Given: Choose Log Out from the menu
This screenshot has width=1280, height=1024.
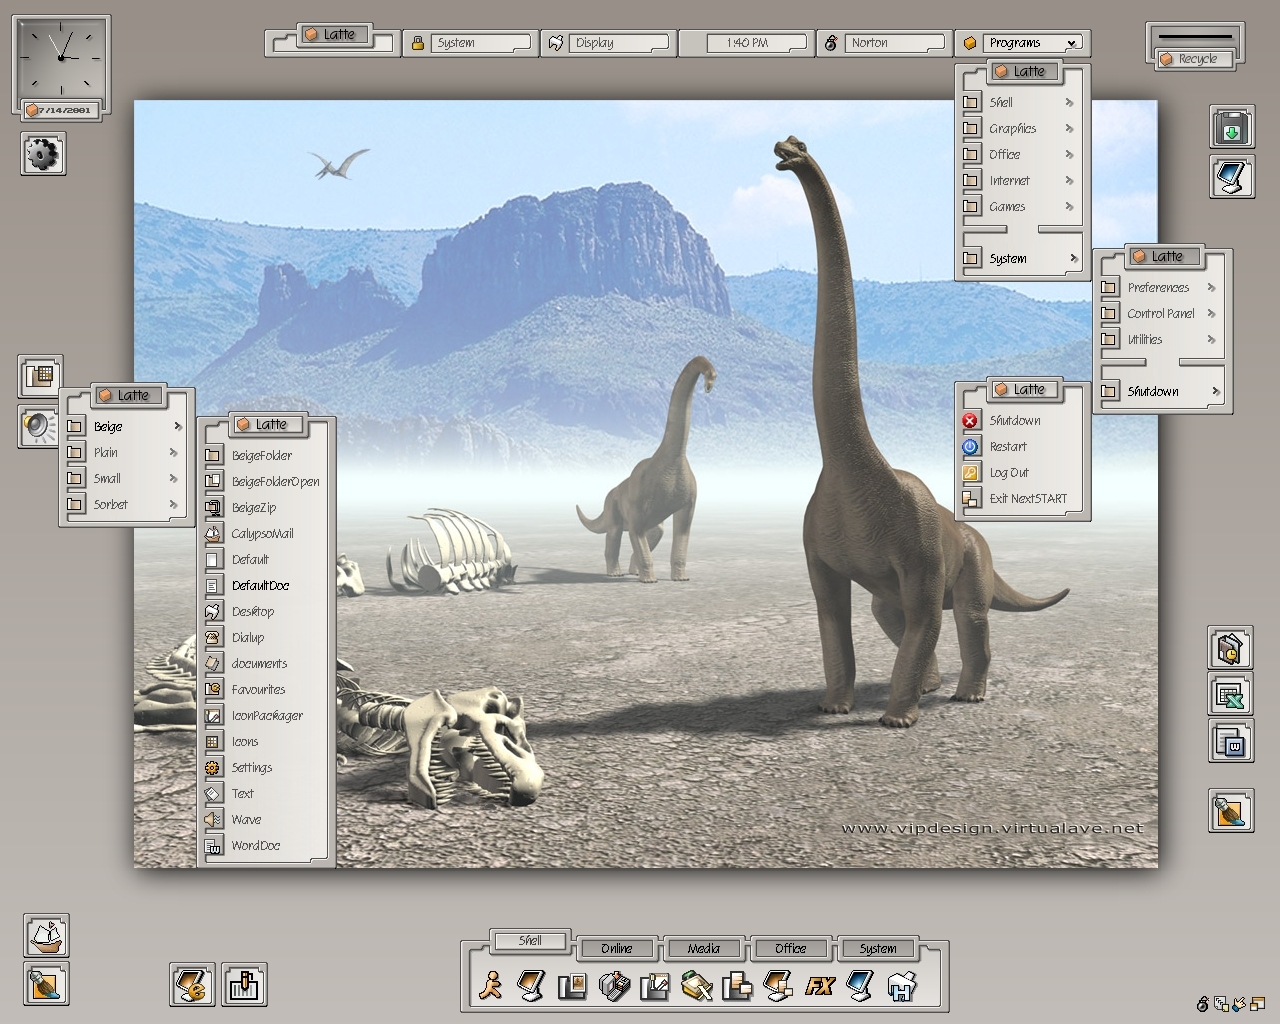Looking at the screenshot, I should point(1020,473).
